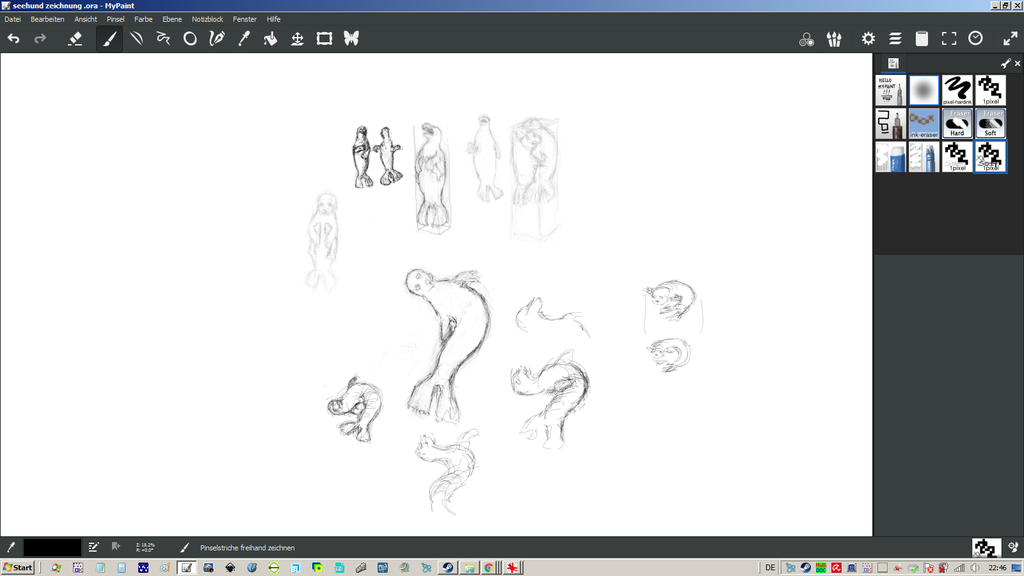
Task: Select the frame editing tool
Action: pyautogui.click(x=324, y=39)
